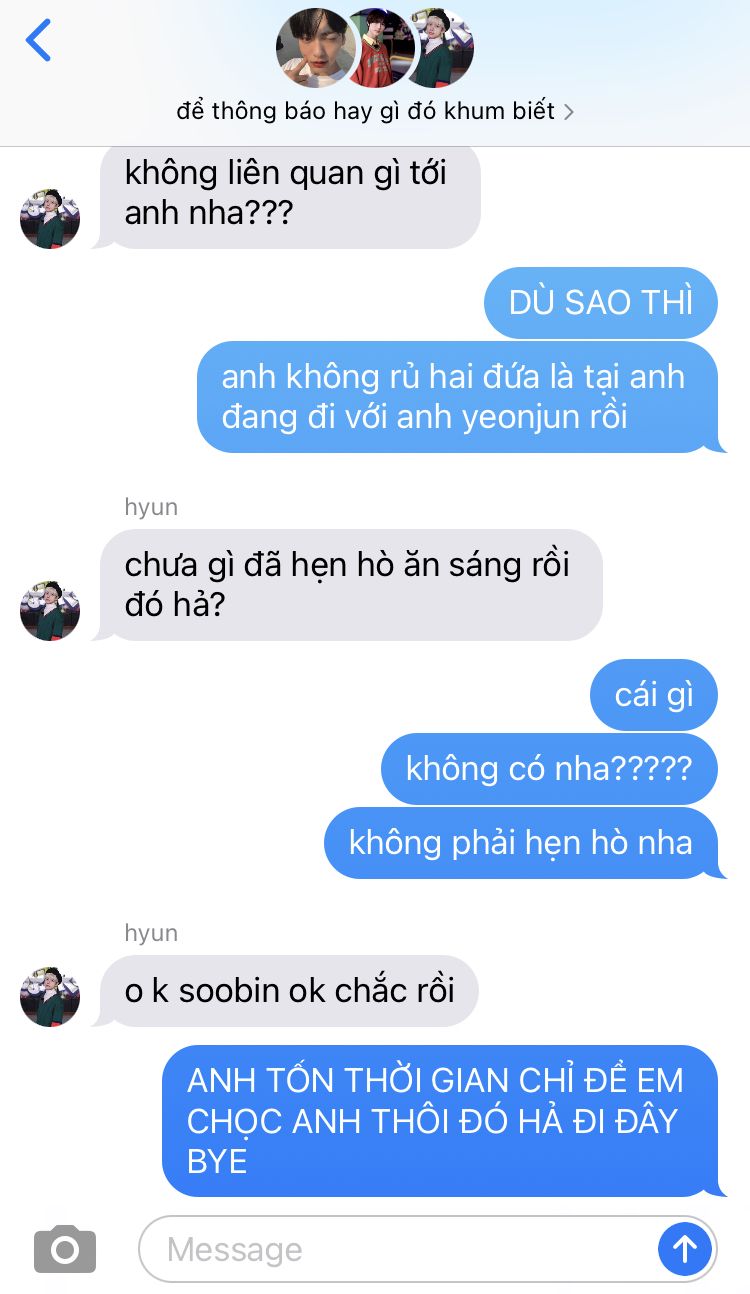Select the 'DÙ SAO THÌ' blue bubble
This screenshot has width=750, height=1294.
pos(601,302)
